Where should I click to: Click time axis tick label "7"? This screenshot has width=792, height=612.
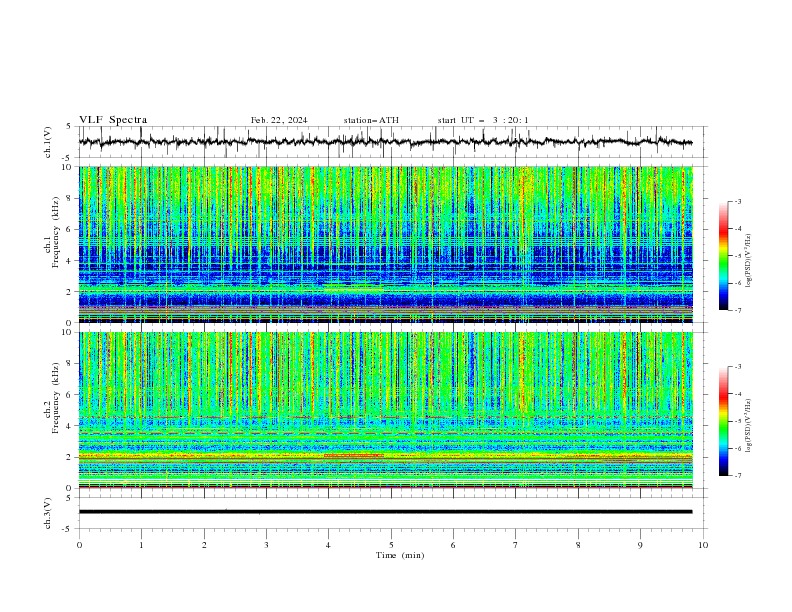(x=516, y=545)
